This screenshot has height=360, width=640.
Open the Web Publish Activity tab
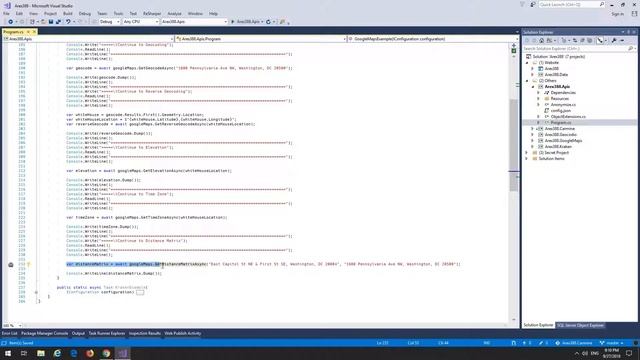tap(182, 333)
